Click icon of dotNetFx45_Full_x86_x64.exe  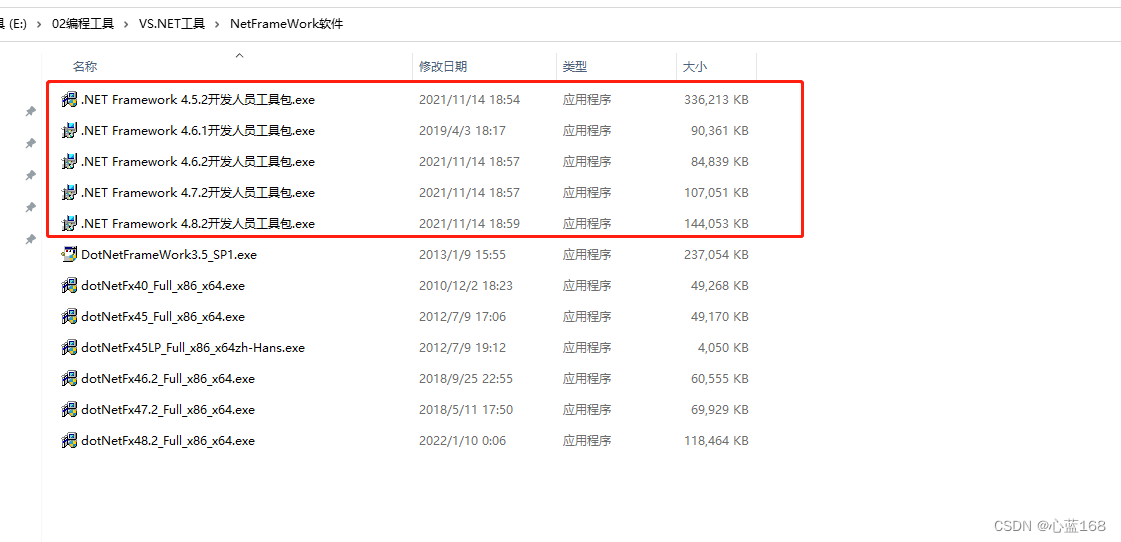coord(69,317)
